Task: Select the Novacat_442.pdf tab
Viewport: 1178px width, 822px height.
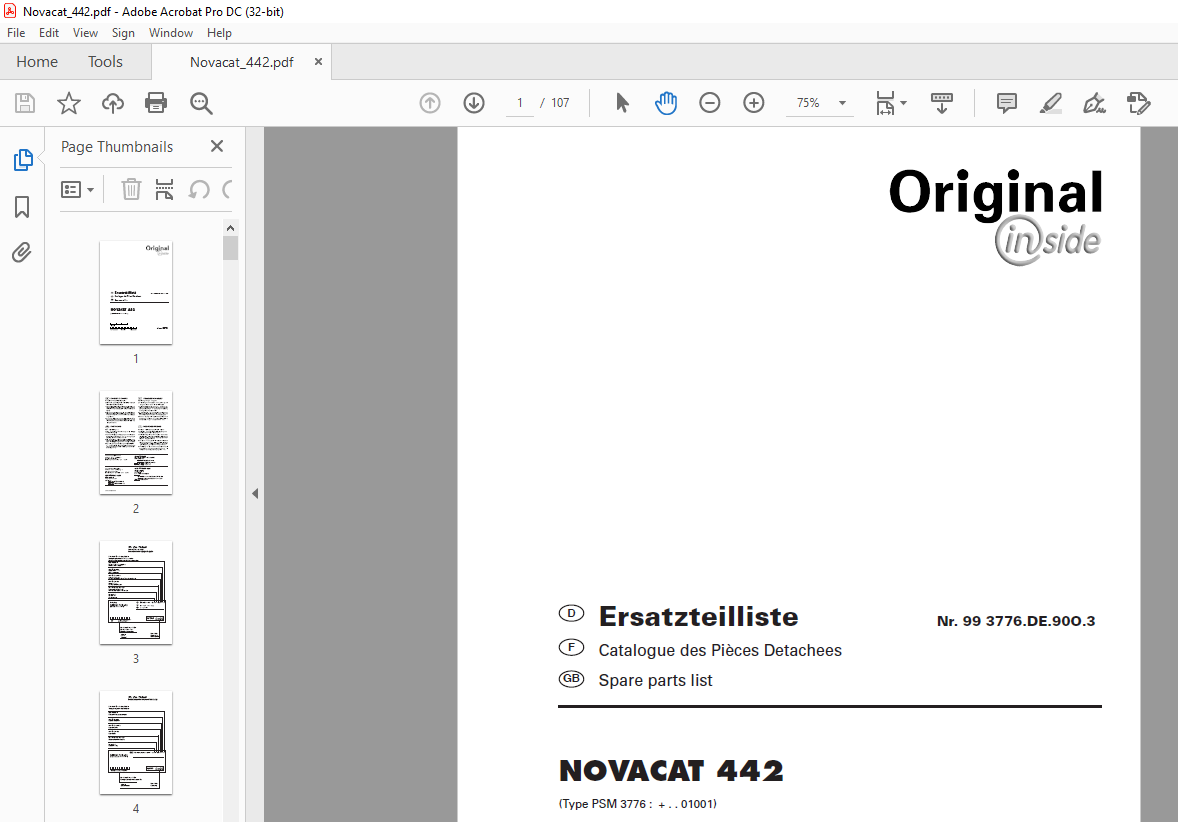Action: pos(241,62)
